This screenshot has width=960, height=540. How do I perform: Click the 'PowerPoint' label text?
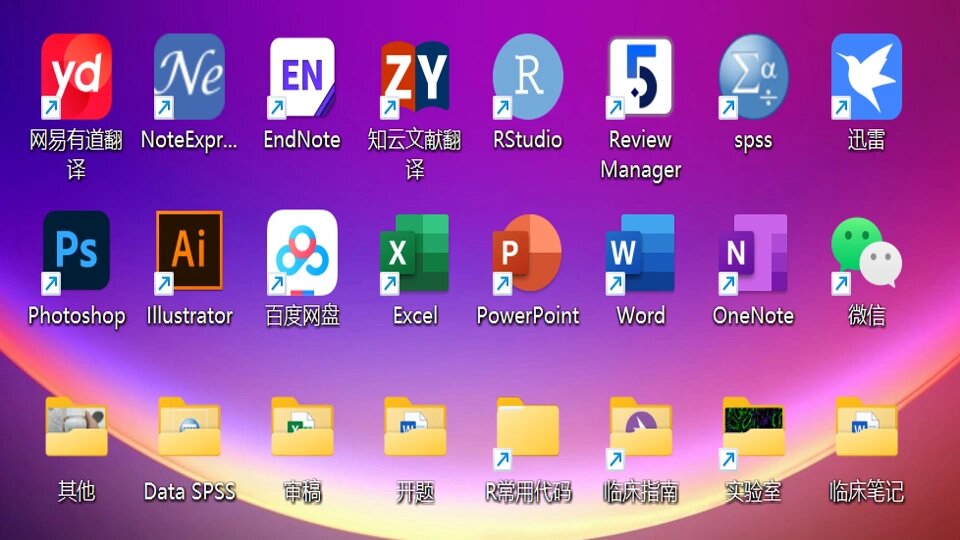coord(527,316)
